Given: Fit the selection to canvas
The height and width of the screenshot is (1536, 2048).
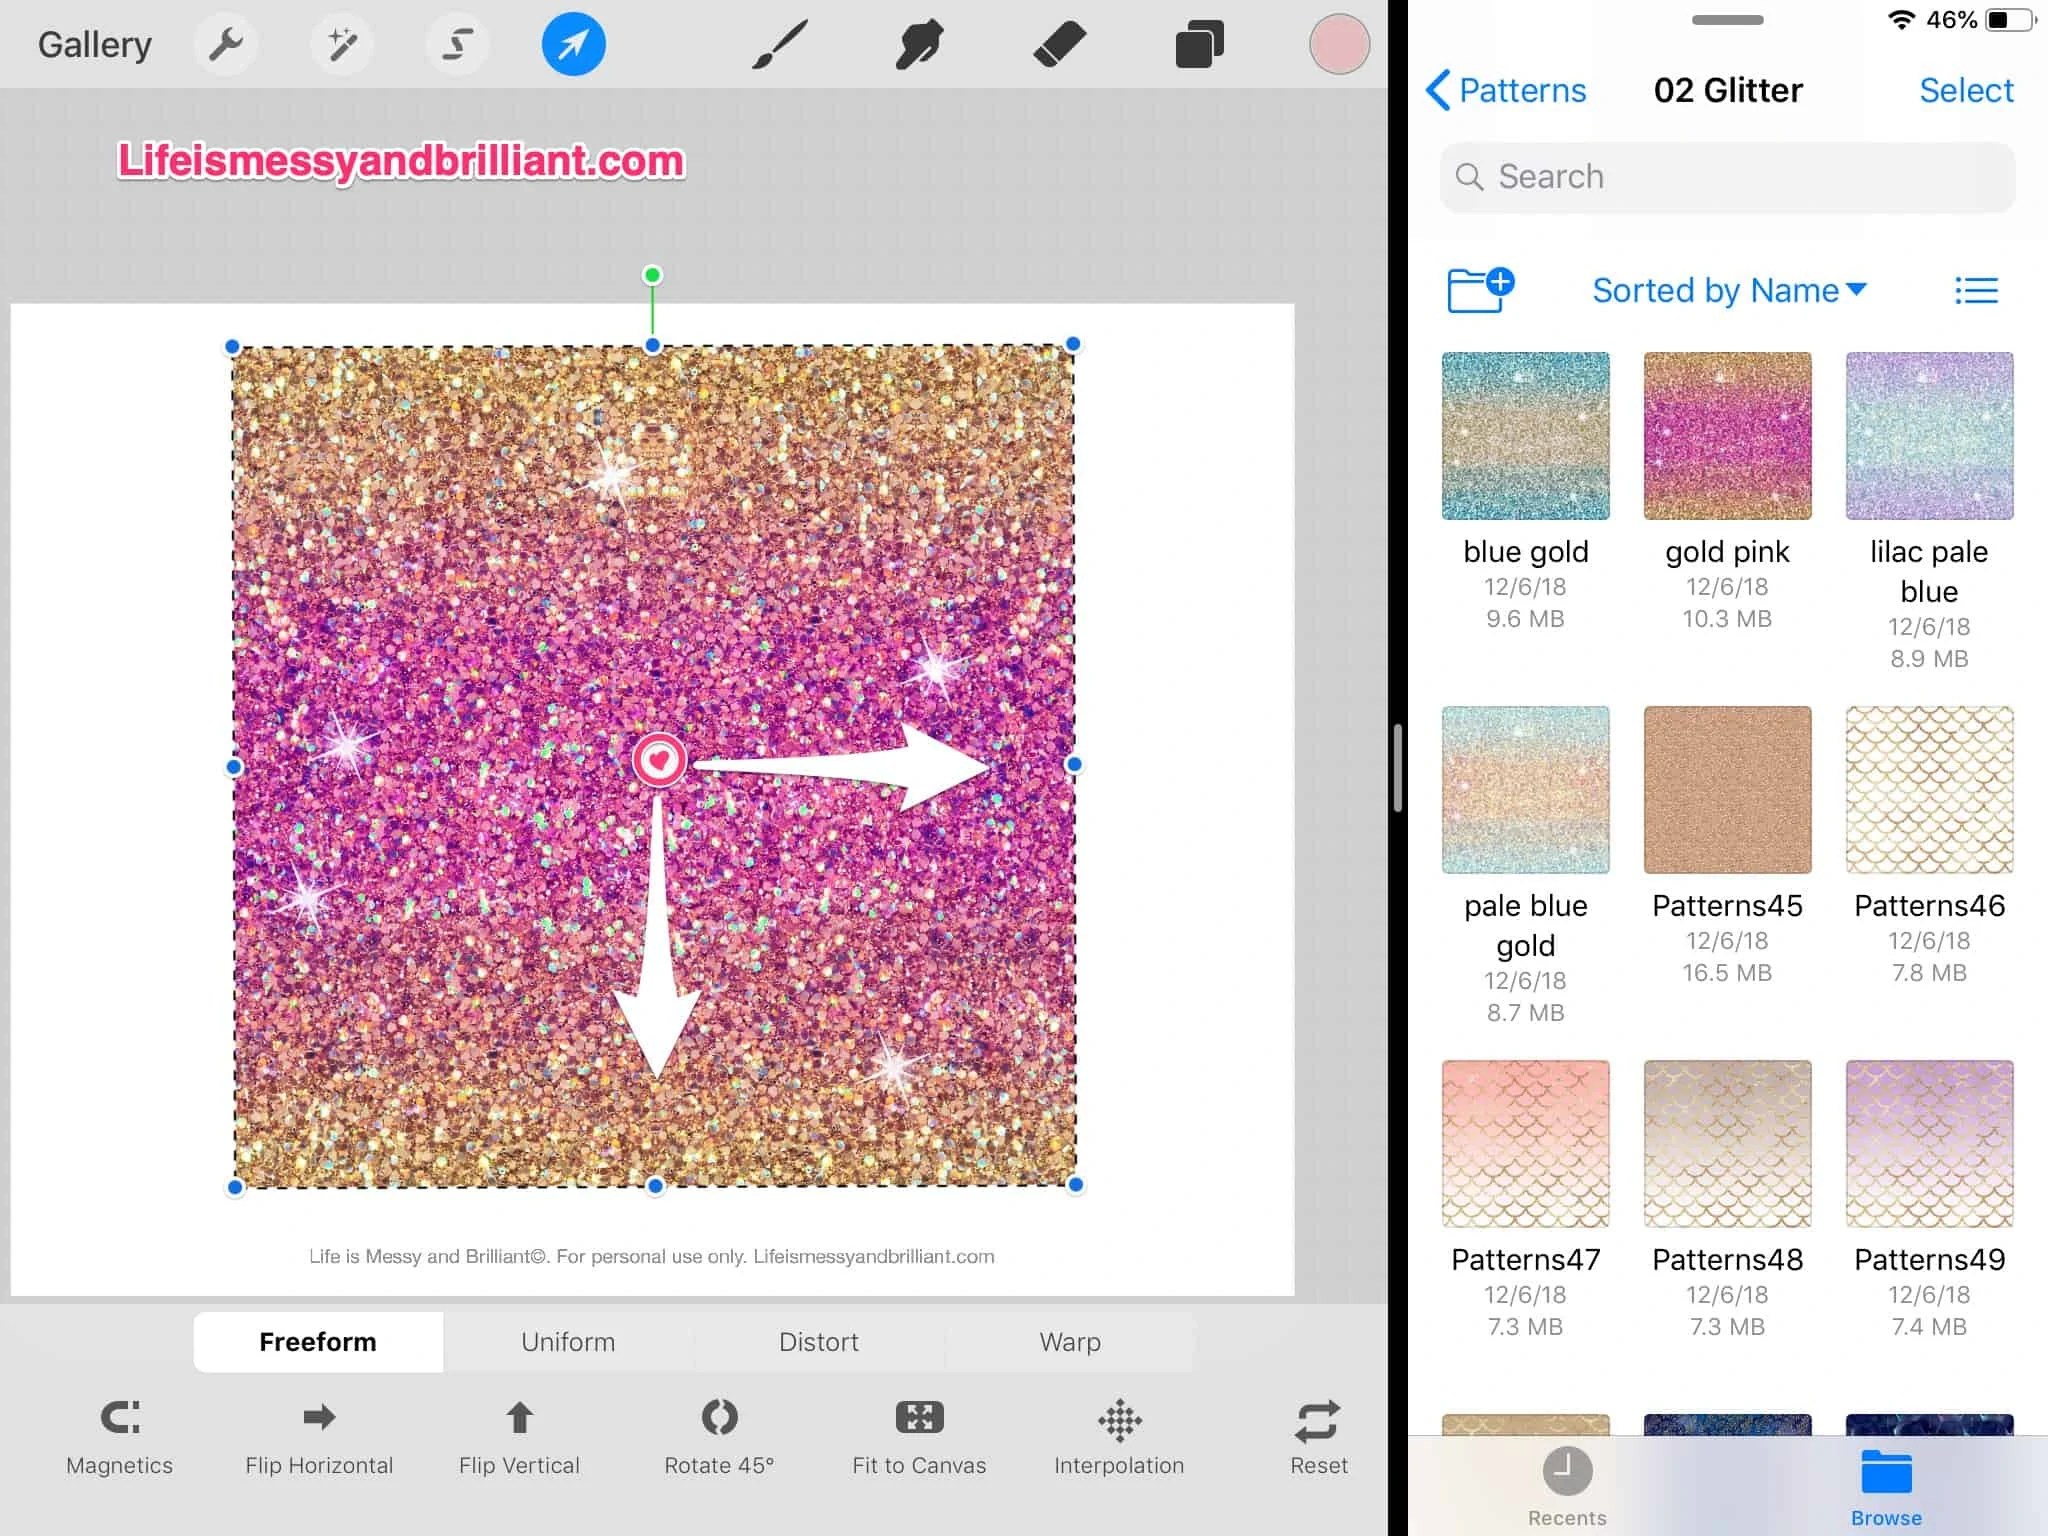Looking at the screenshot, I should [919, 1437].
